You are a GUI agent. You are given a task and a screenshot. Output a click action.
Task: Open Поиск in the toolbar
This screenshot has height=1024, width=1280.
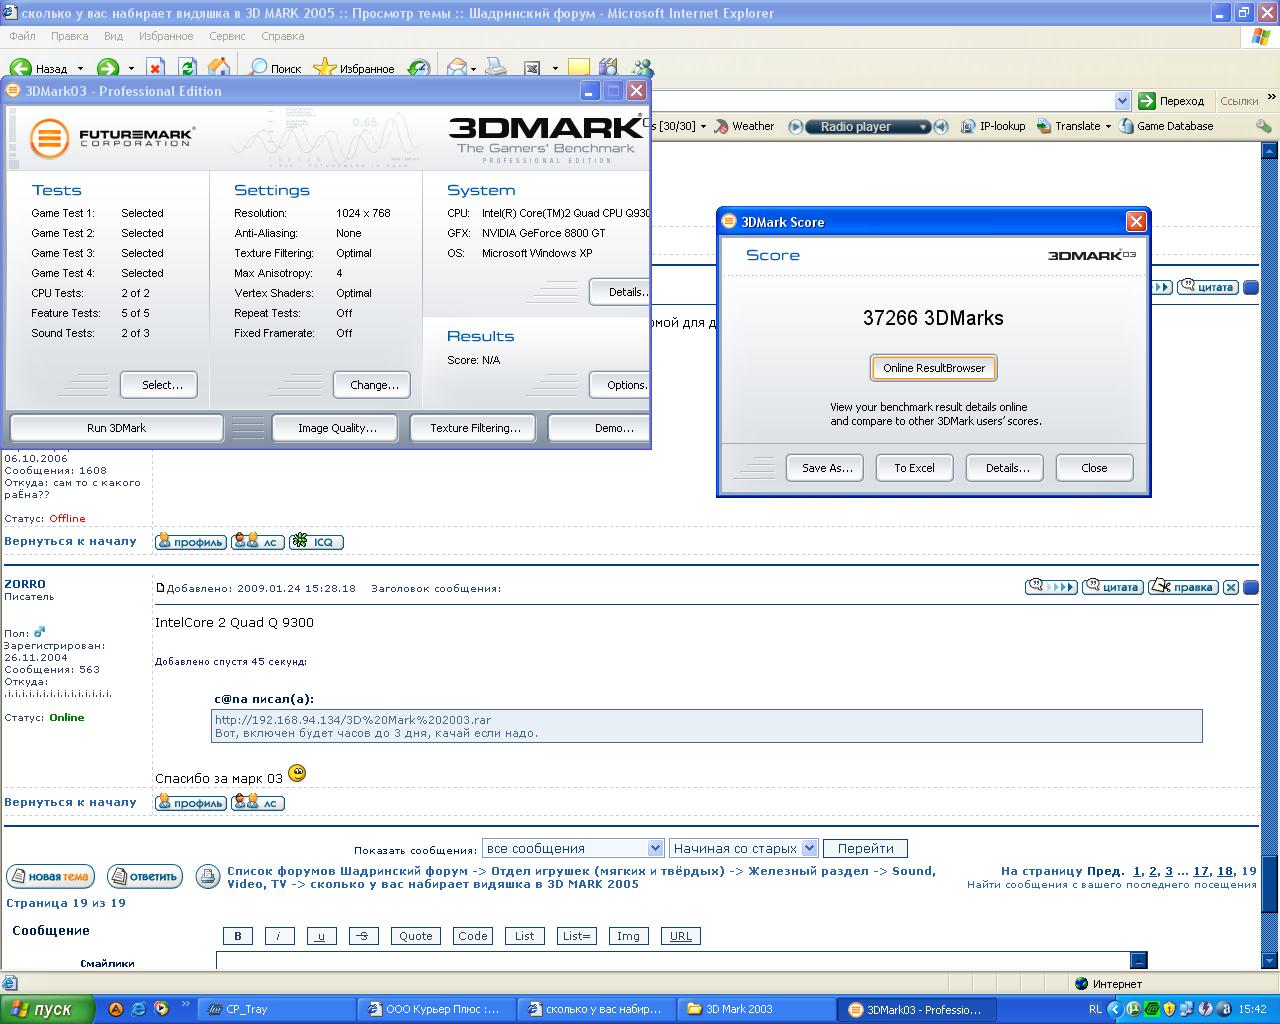coord(275,69)
